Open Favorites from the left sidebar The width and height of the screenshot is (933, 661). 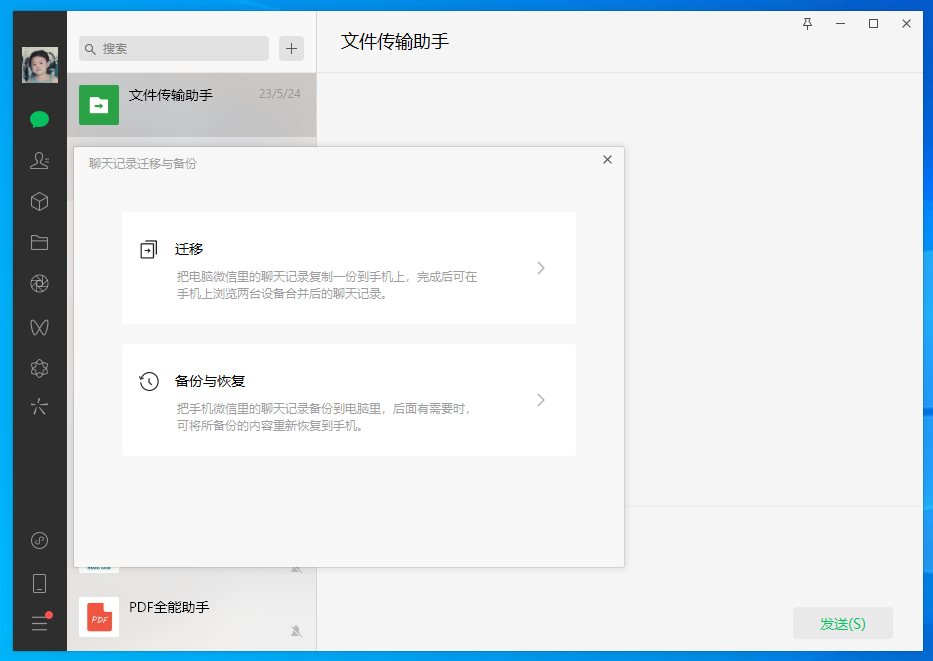pos(39,201)
